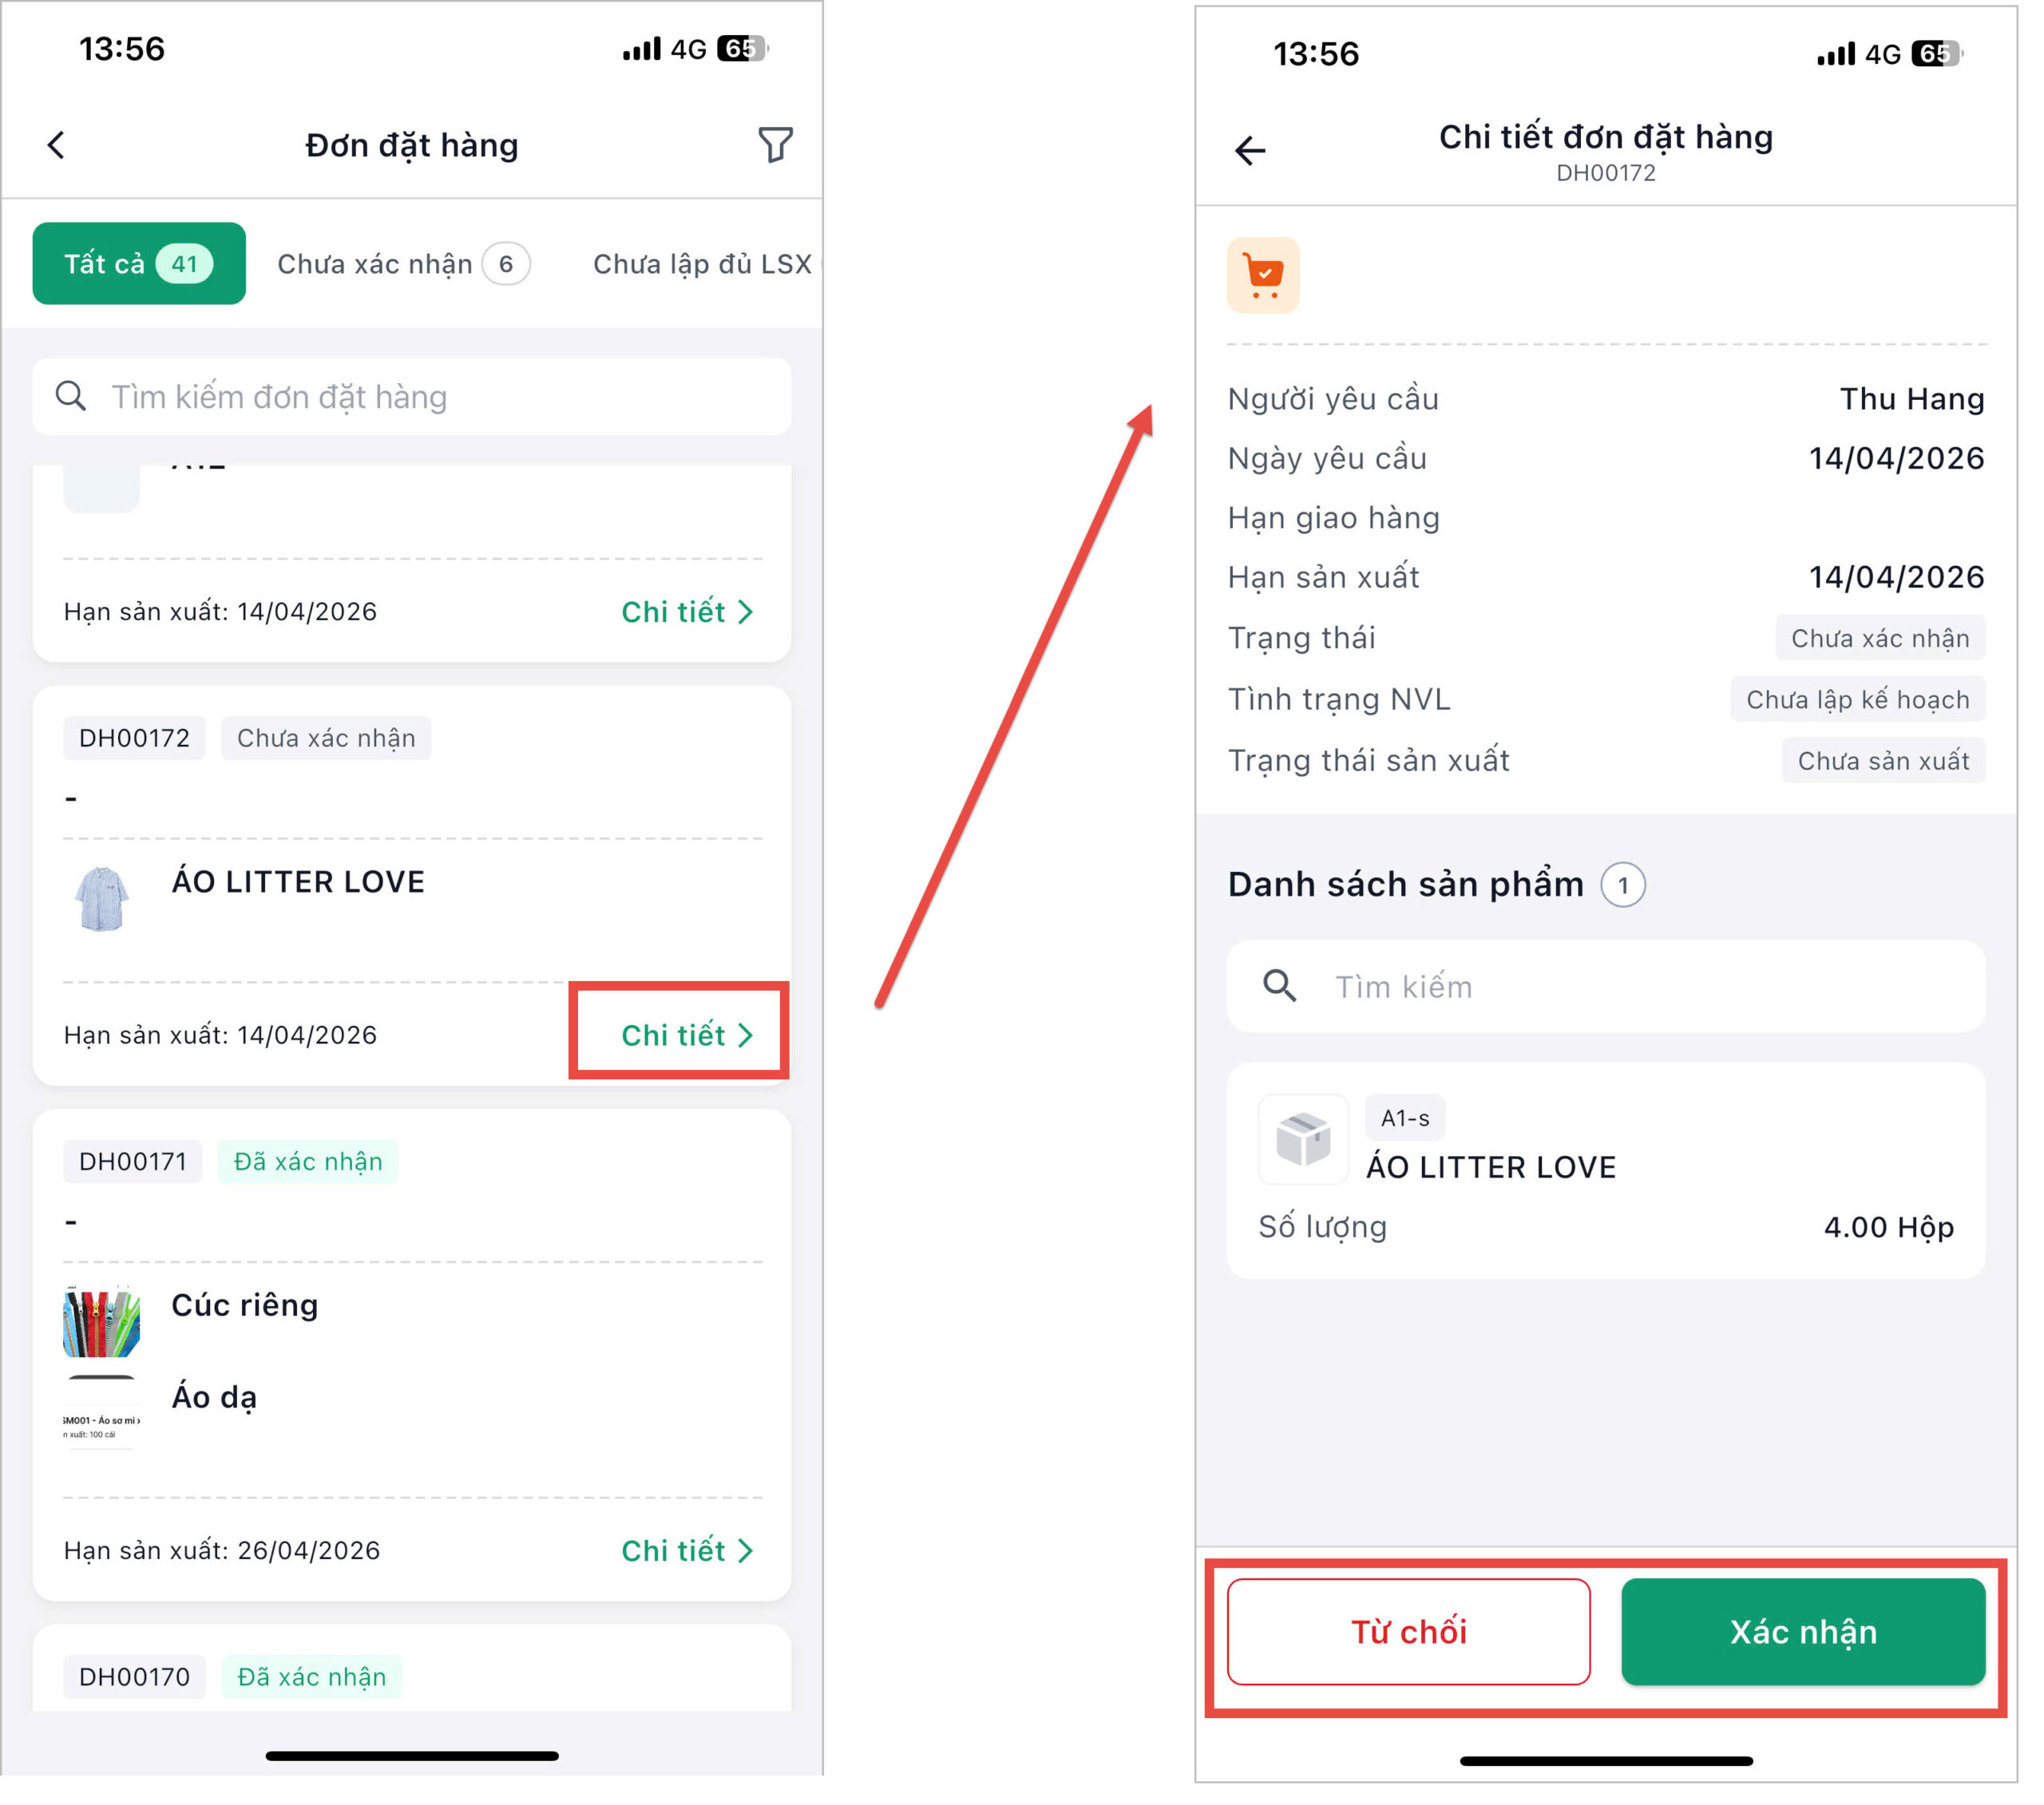The image size is (2044, 1805).
Task: Tap the orange shopping cart icon
Action: tap(1263, 275)
